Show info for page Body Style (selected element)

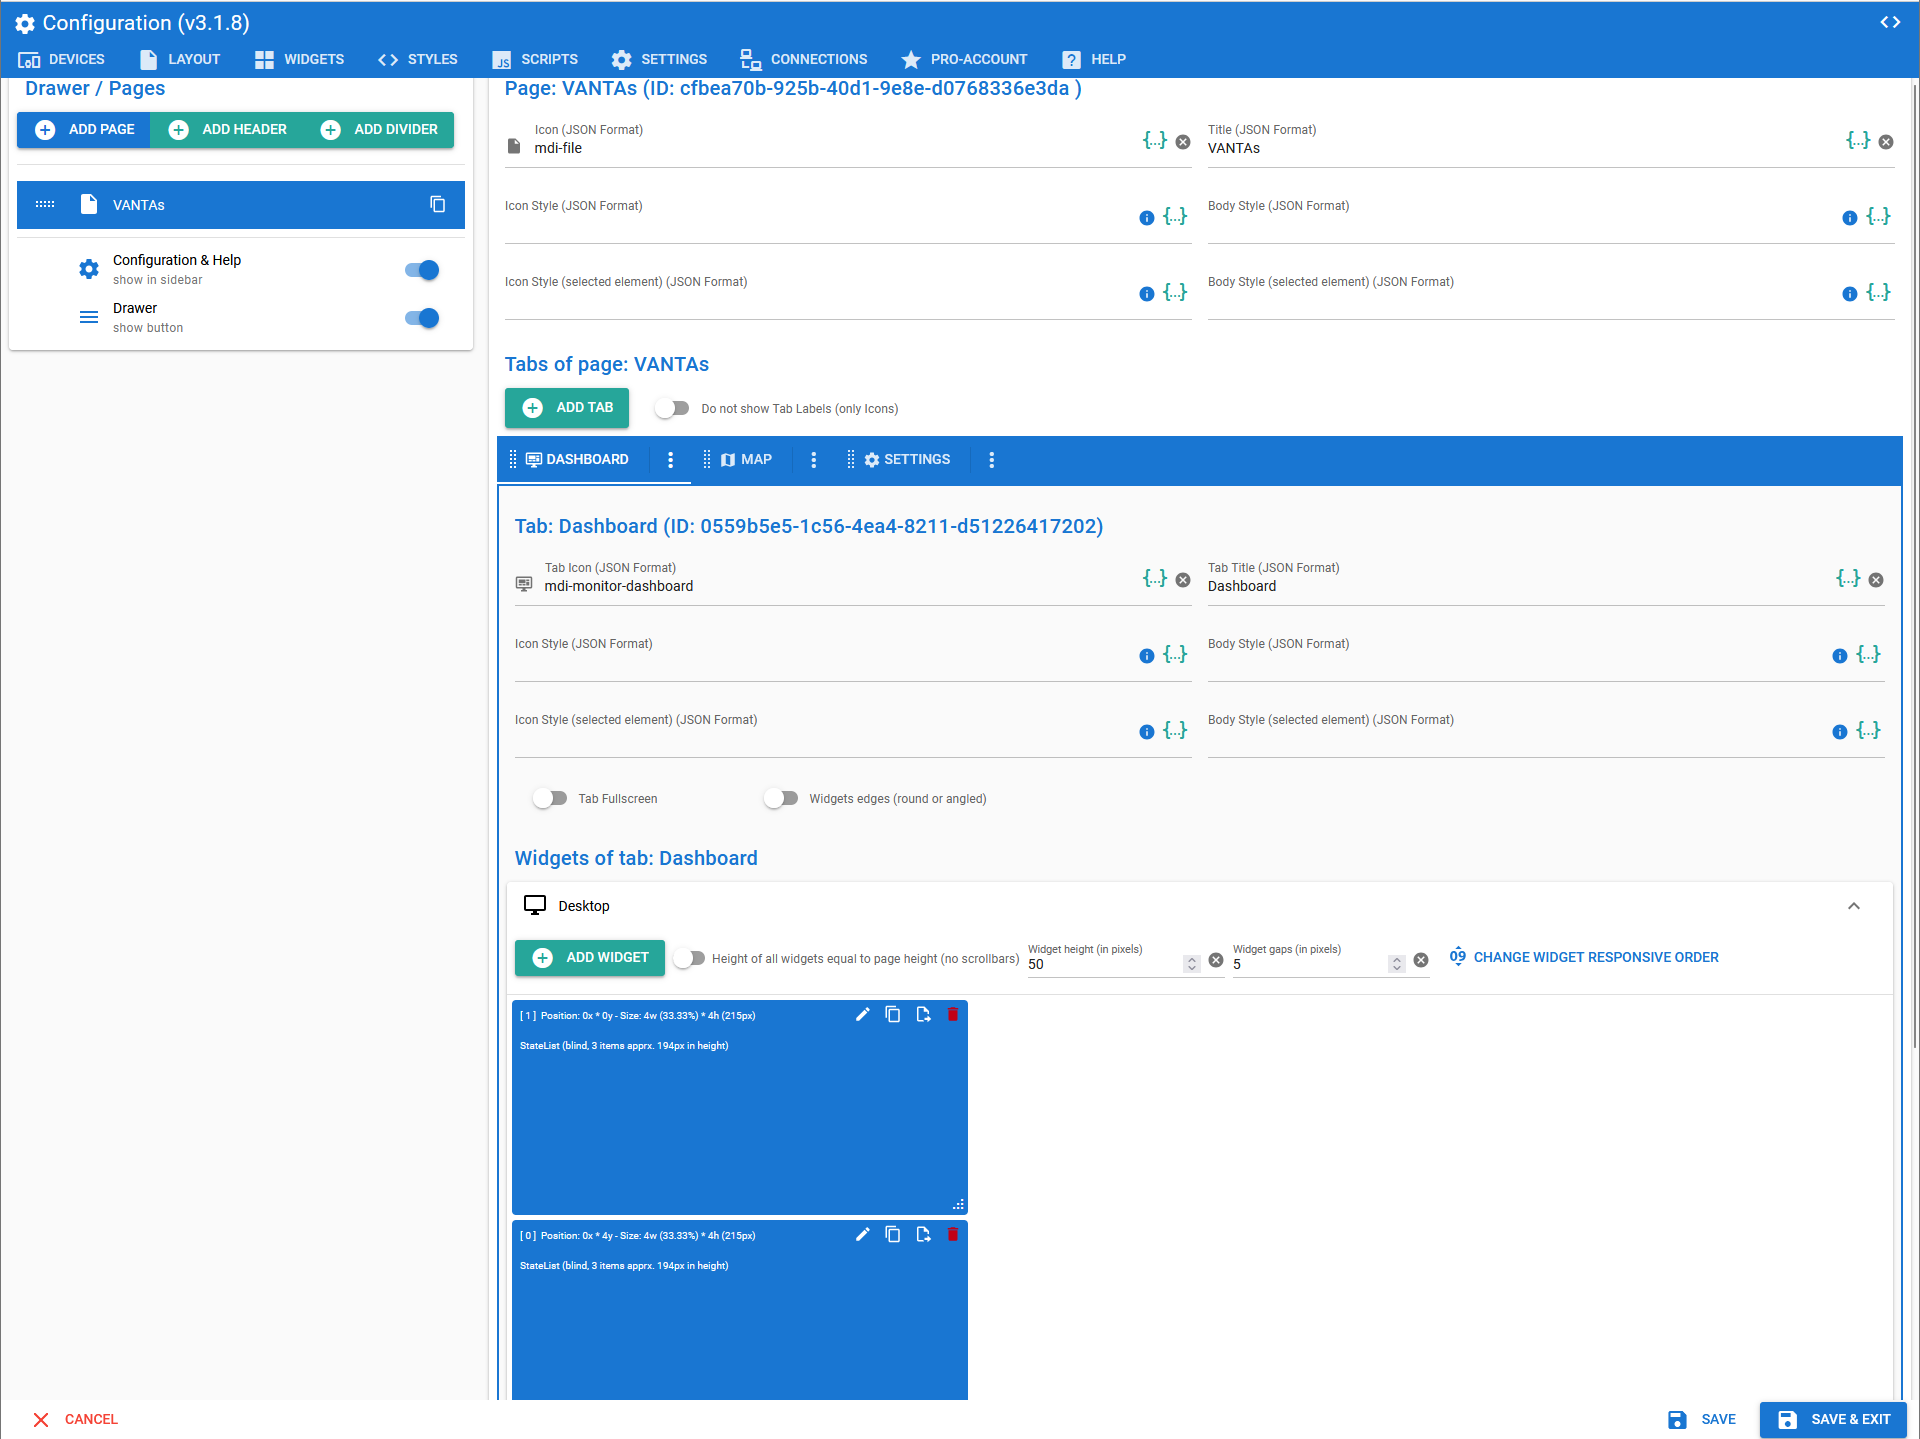click(1850, 294)
